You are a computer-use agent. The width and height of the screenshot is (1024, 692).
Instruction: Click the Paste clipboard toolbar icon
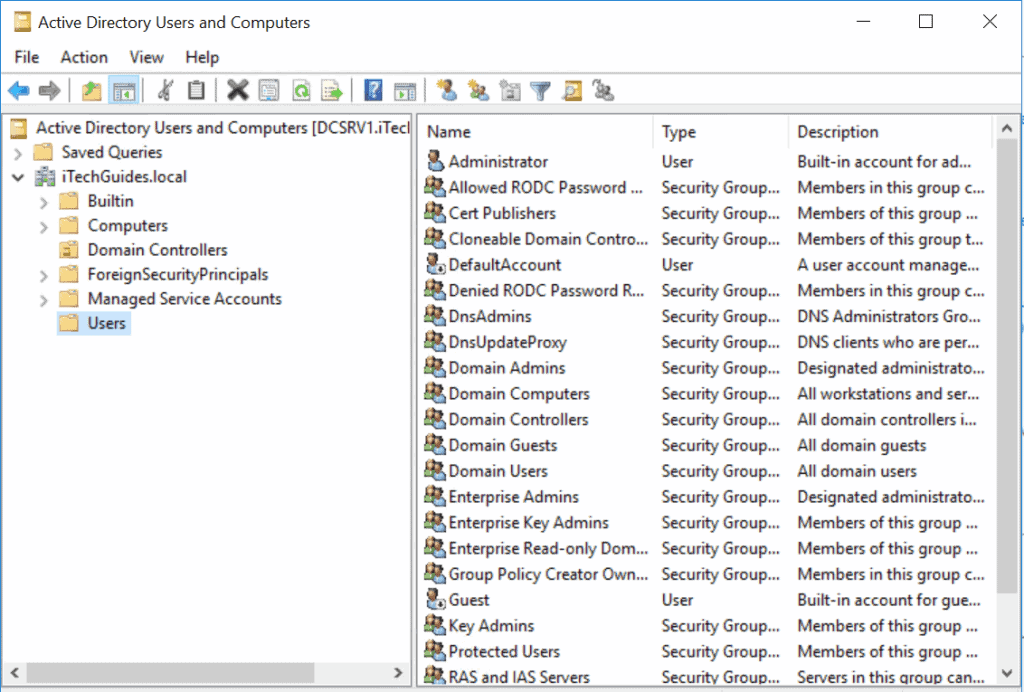pyautogui.click(x=196, y=91)
